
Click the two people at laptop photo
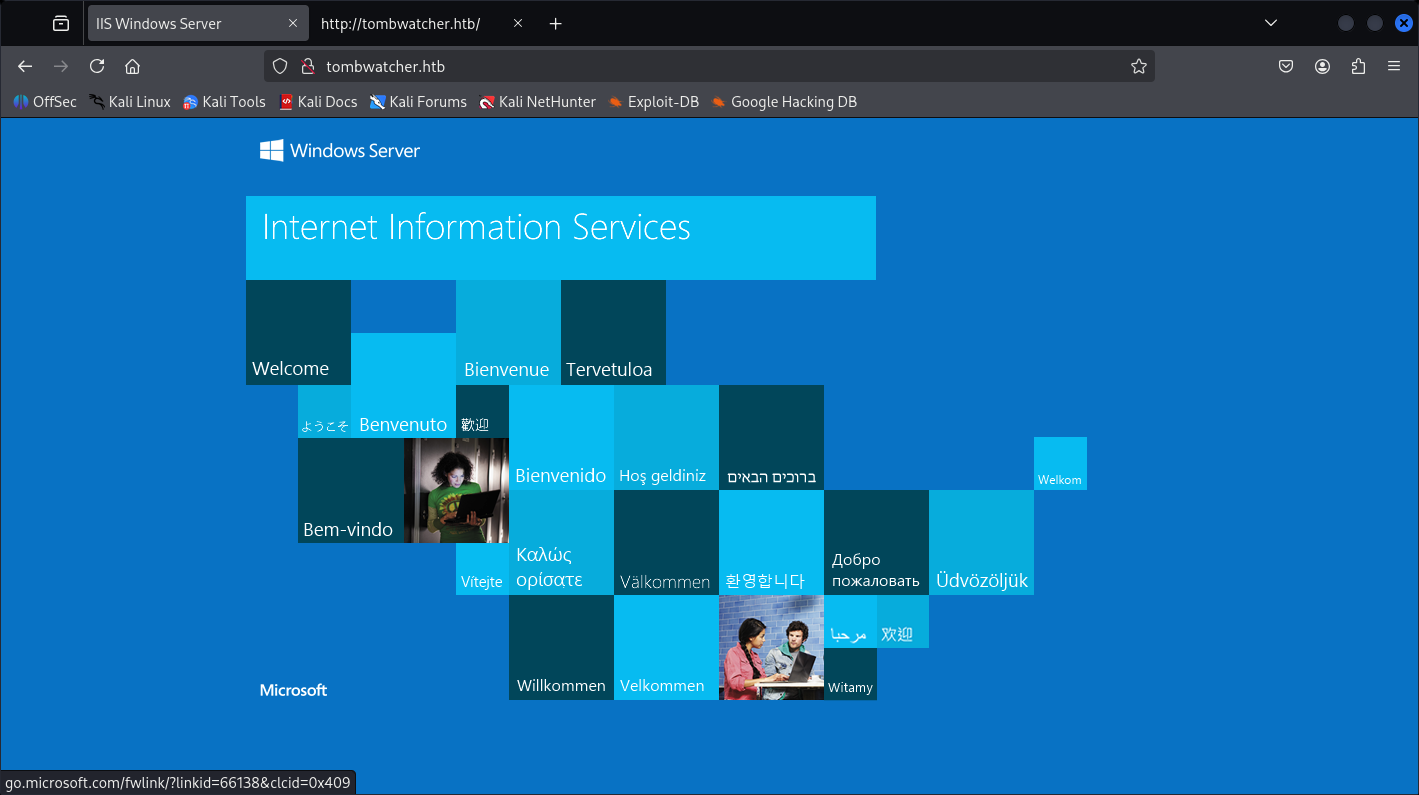click(771, 647)
